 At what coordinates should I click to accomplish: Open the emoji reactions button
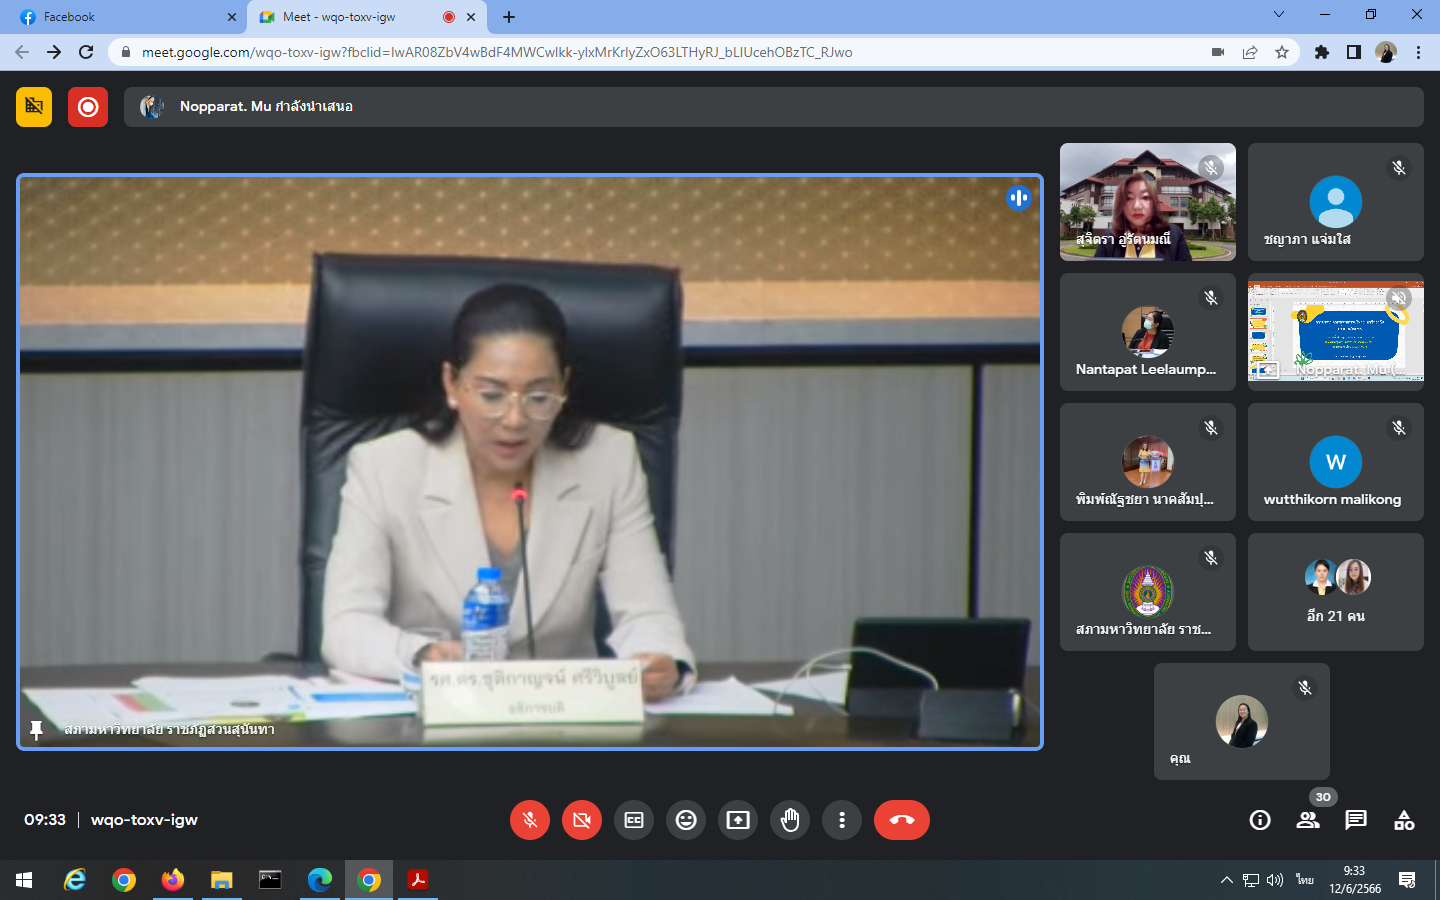click(686, 820)
